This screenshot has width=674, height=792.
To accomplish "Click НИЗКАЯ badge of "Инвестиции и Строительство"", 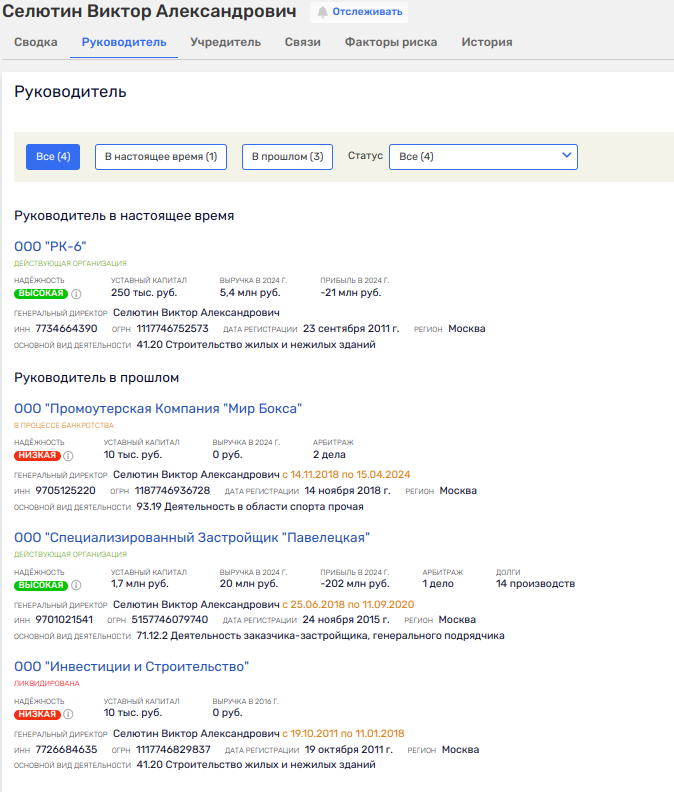I will point(37,714).
